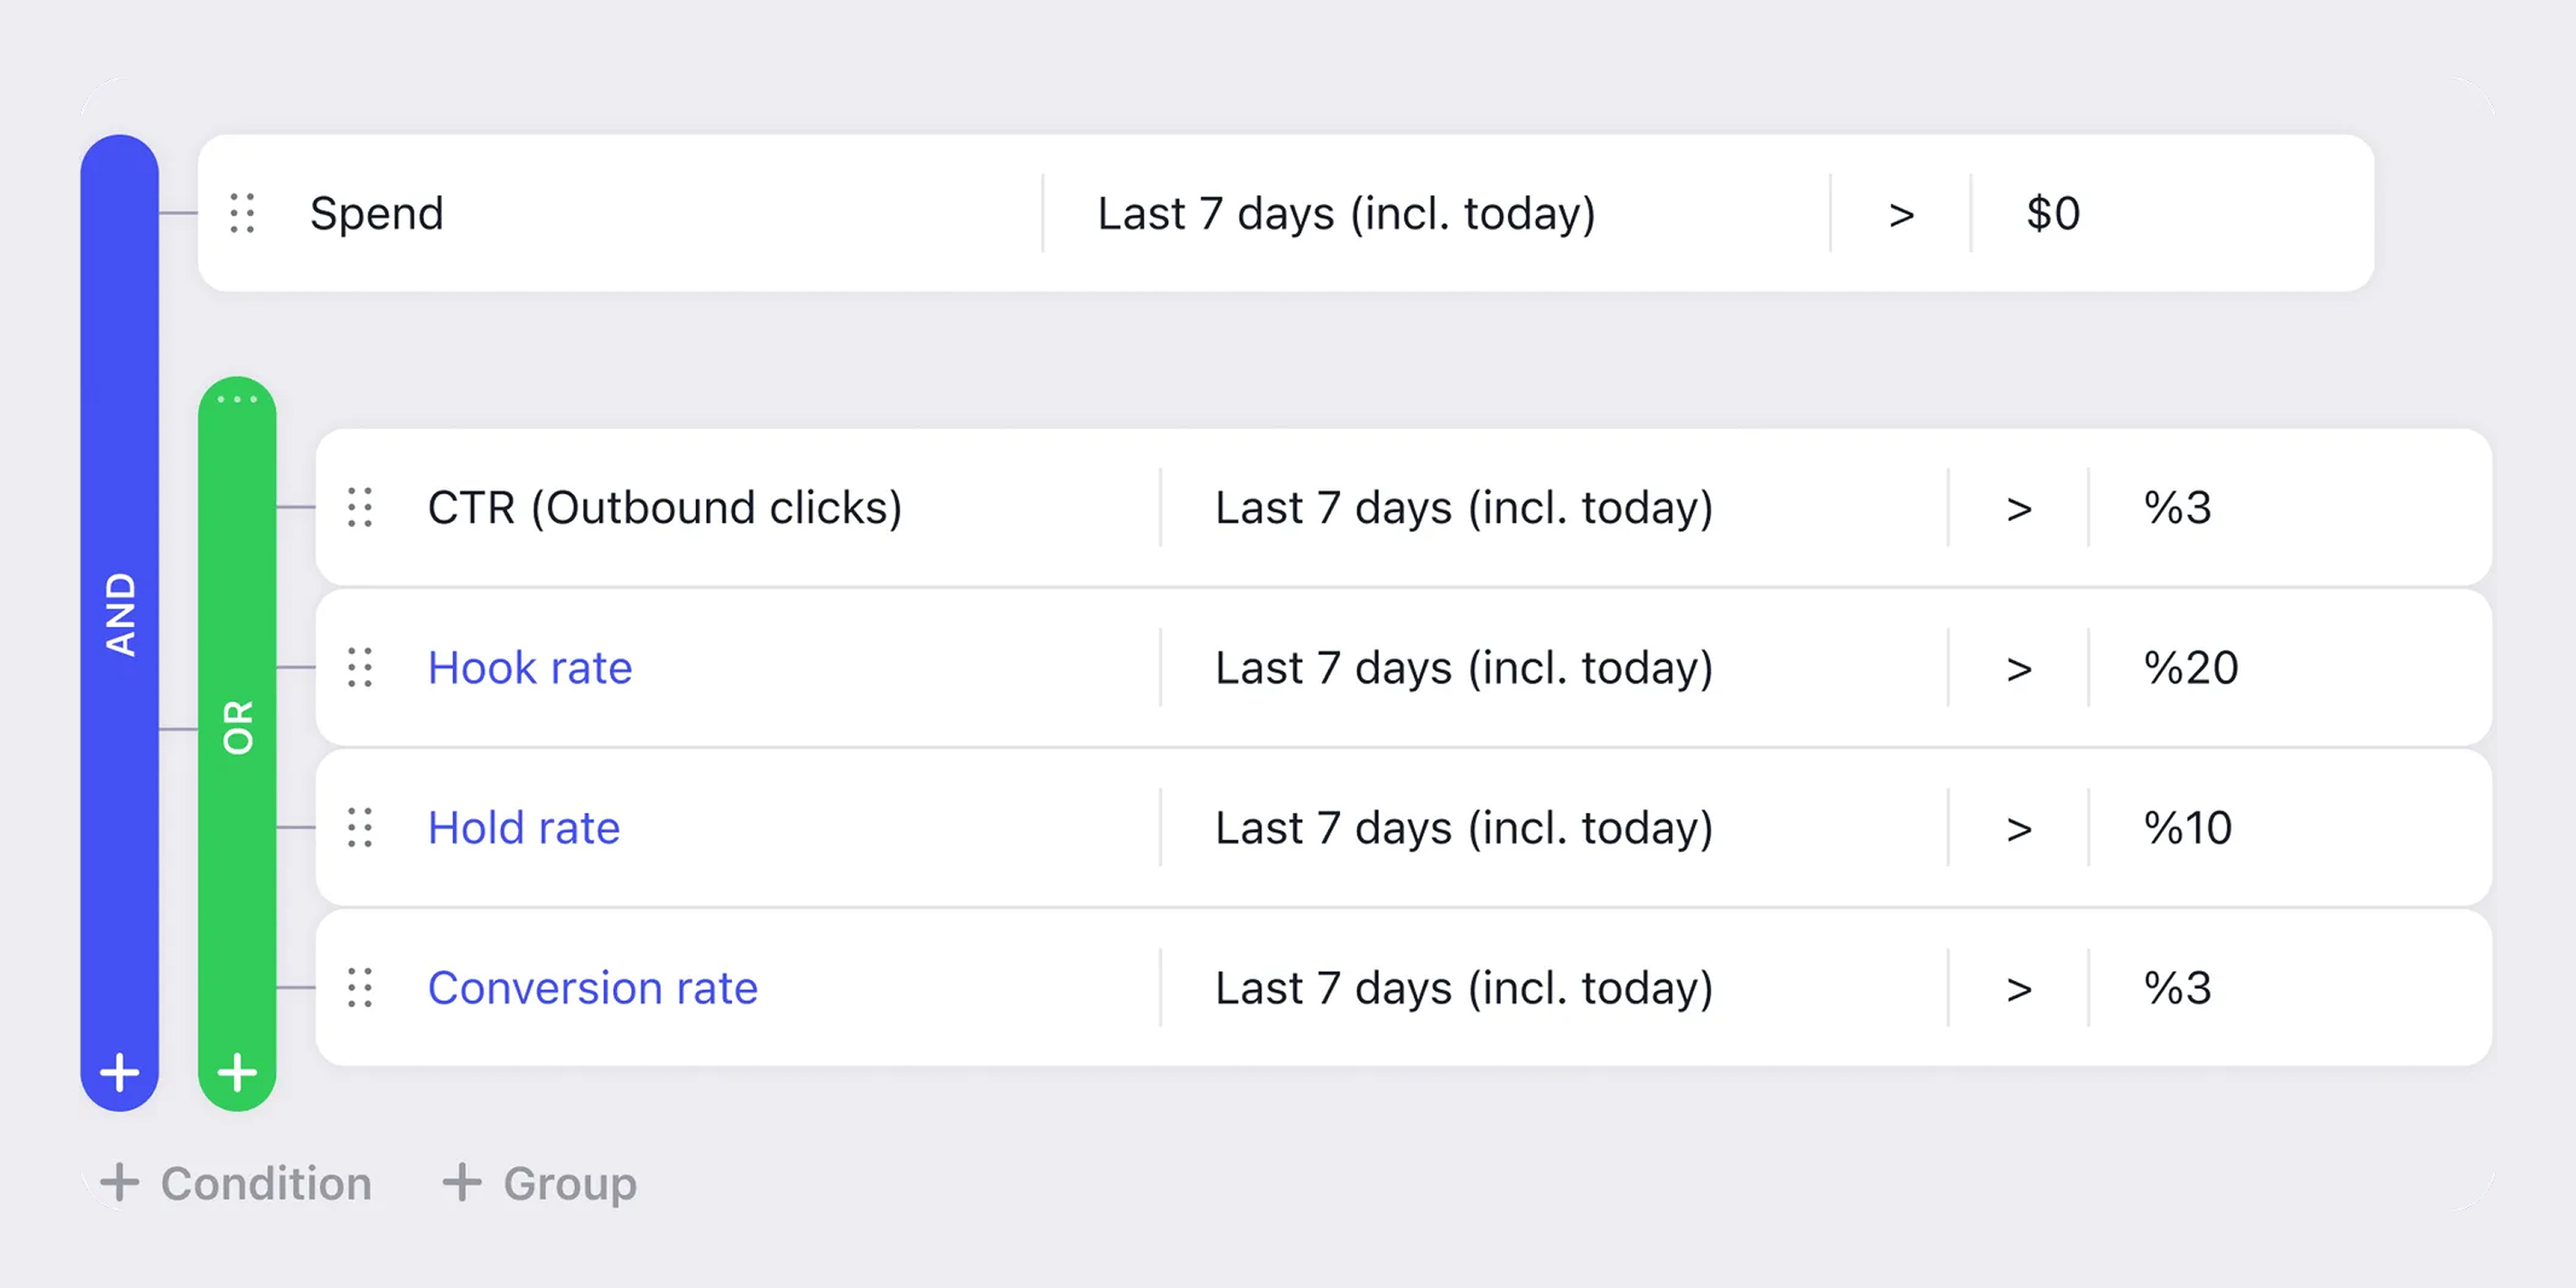The height and width of the screenshot is (1288, 2576).
Task: Add a new Group
Action: coord(540,1183)
